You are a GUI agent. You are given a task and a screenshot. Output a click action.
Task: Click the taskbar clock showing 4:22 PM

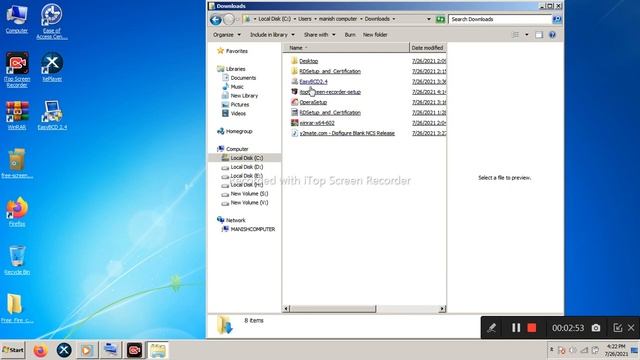616,350
